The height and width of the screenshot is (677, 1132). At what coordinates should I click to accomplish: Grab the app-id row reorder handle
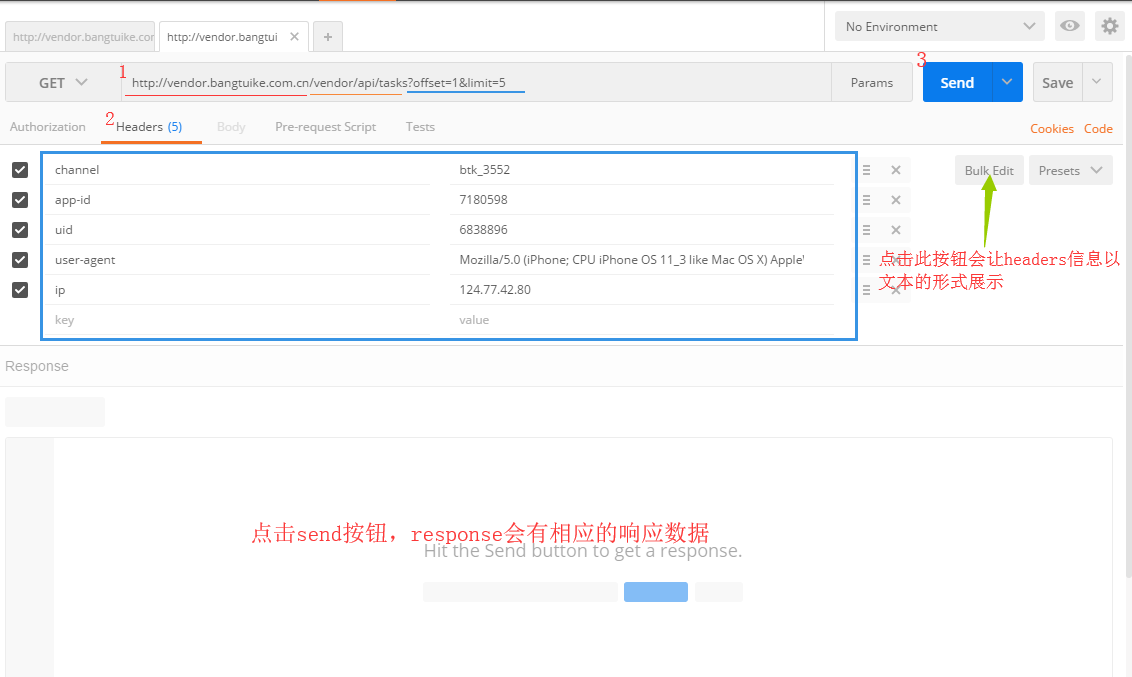pyautogui.click(x=866, y=200)
